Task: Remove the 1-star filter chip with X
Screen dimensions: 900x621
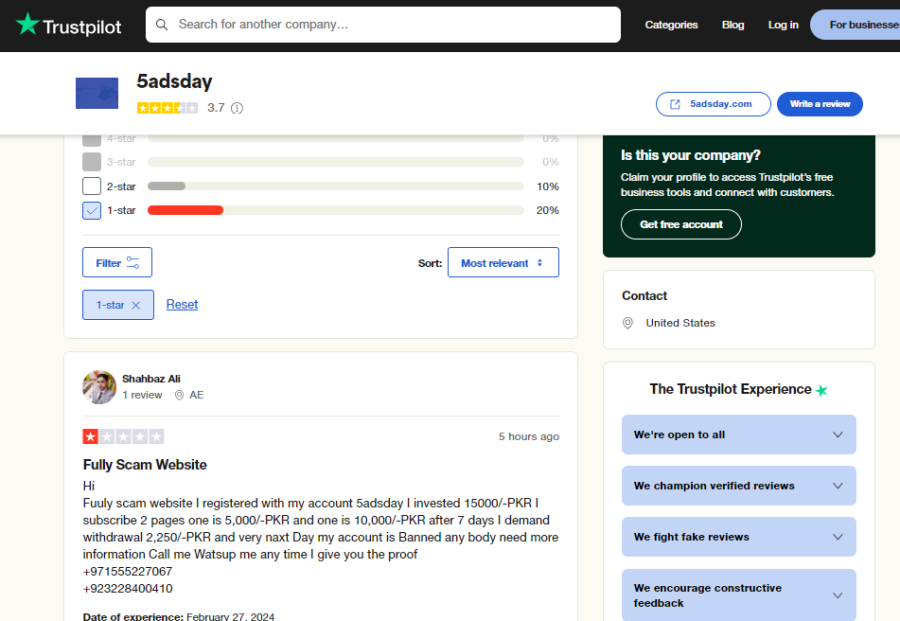Action: (136, 305)
